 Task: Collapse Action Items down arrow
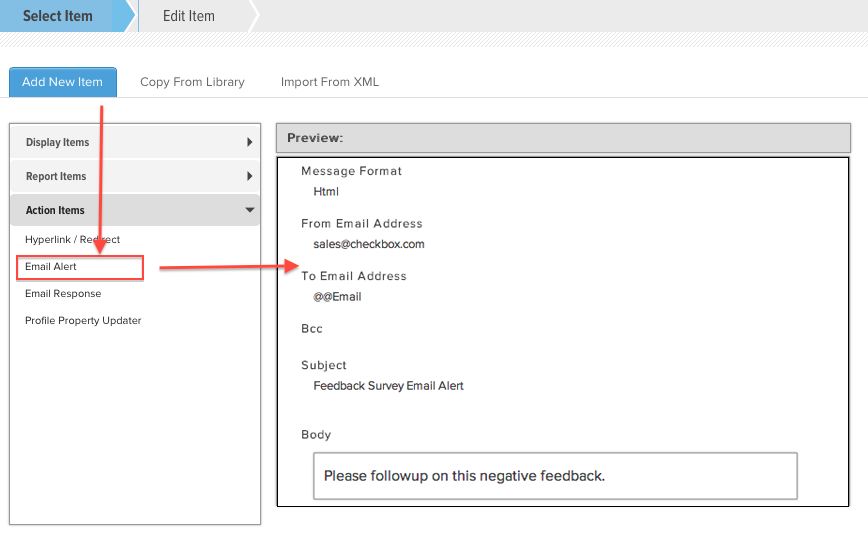[250, 210]
